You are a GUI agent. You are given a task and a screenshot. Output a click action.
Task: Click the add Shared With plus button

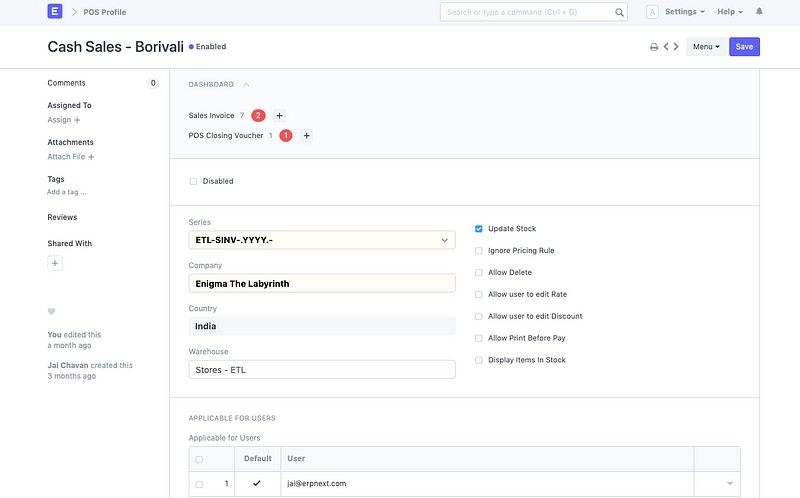pyautogui.click(x=55, y=263)
